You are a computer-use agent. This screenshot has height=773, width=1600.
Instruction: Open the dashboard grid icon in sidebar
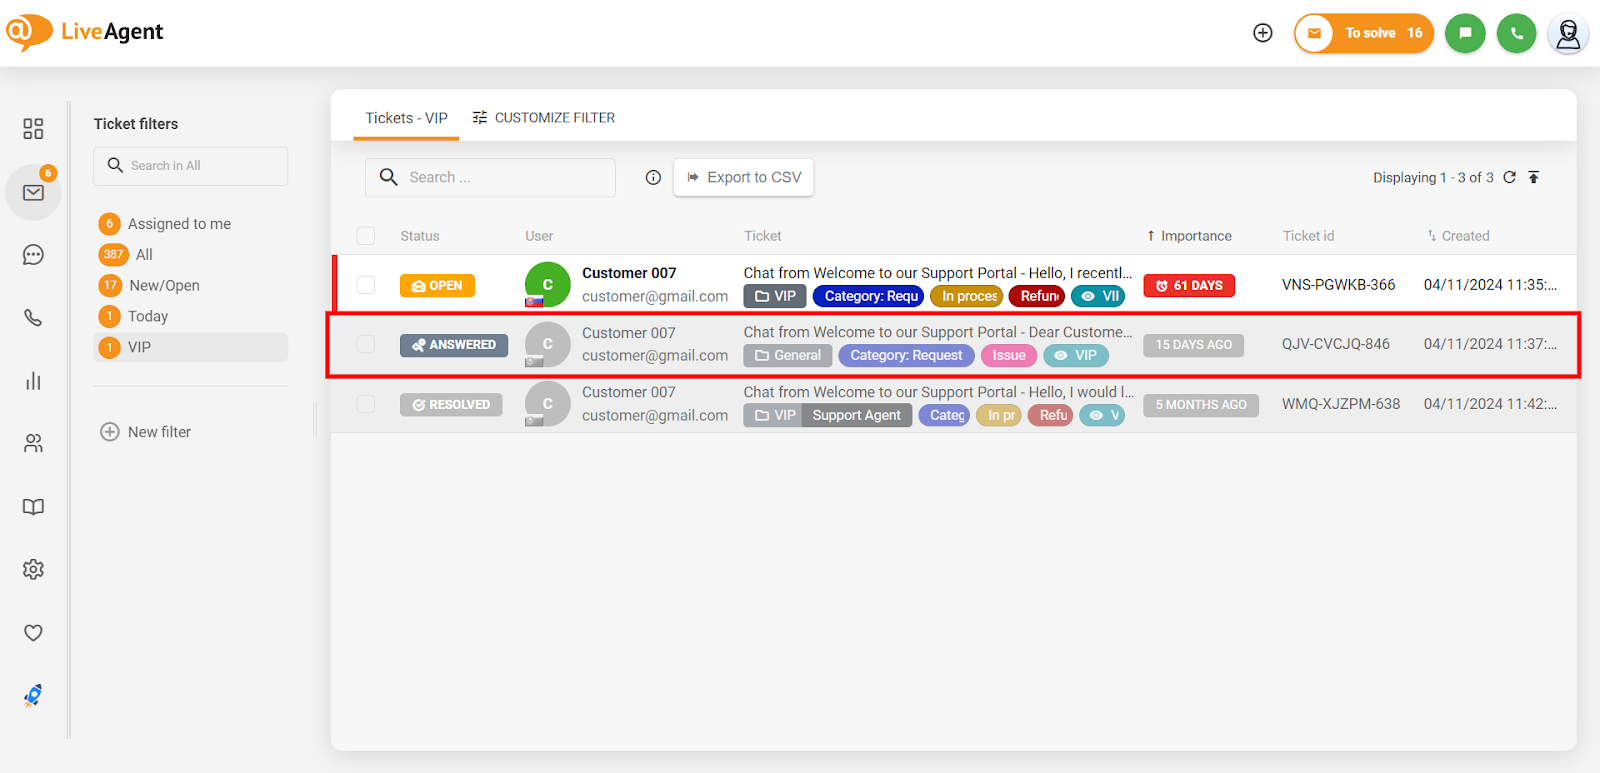coord(33,129)
